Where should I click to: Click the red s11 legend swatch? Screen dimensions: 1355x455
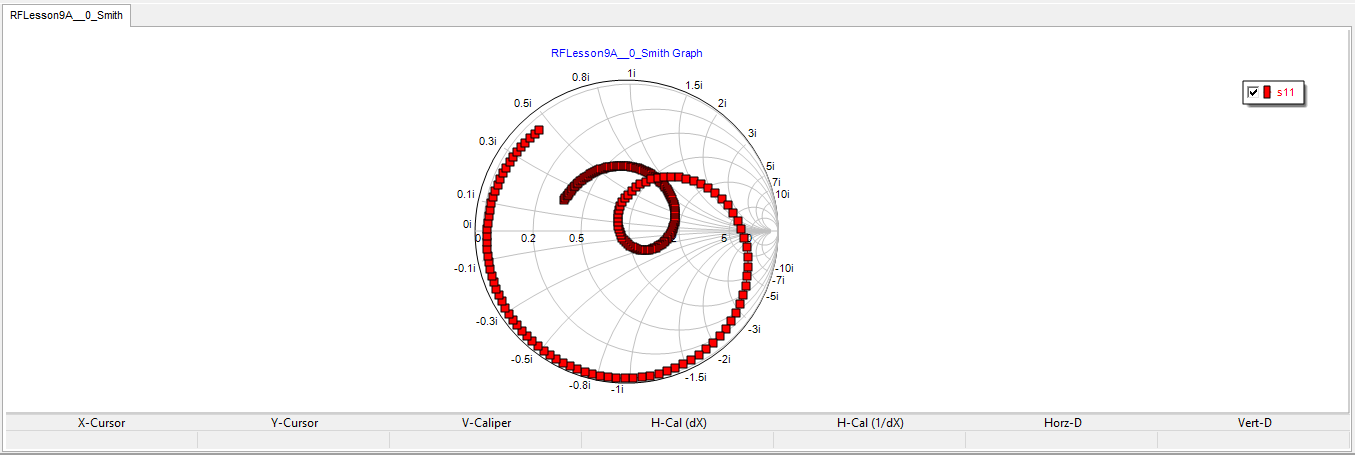[x=1267, y=92]
